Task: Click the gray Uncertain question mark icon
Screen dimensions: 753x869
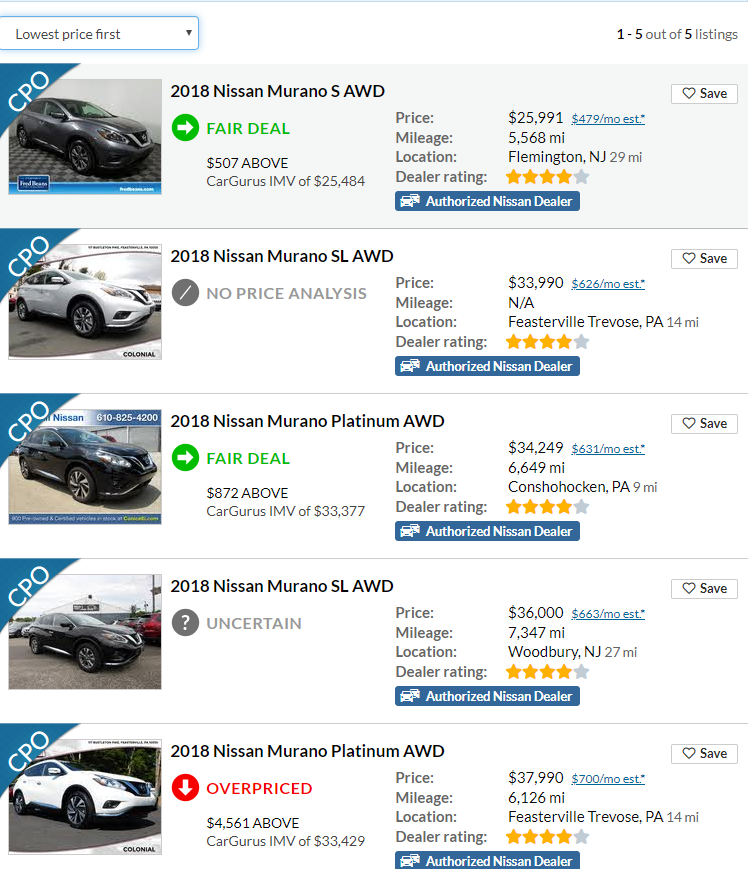Action: (185, 623)
